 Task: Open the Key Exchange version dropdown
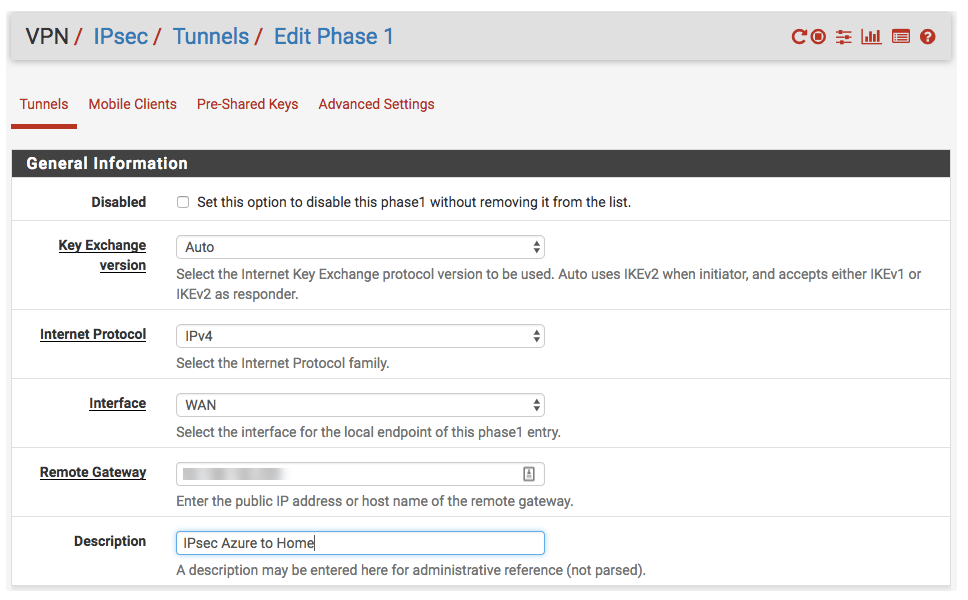point(360,247)
